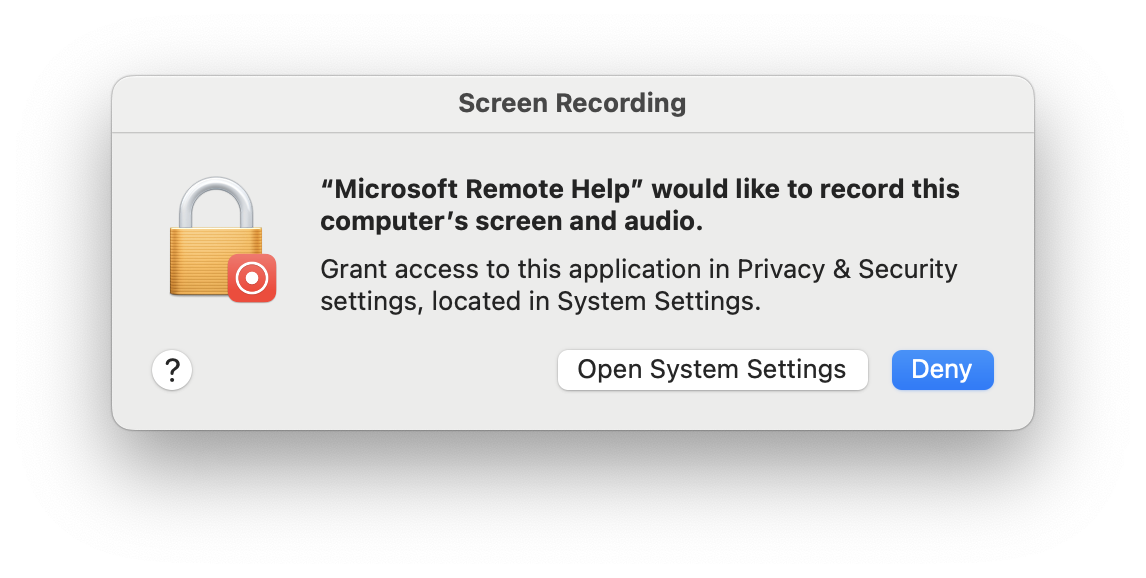
Task: Click the "settings," word starting second description line
Action: [372, 301]
